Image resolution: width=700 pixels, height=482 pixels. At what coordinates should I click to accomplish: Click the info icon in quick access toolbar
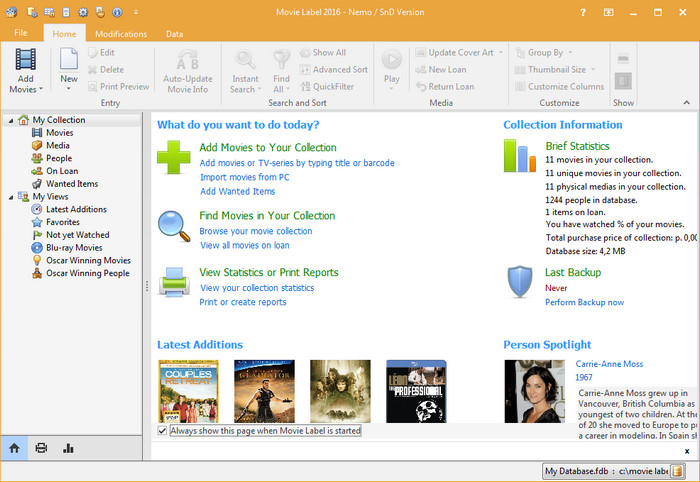[117, 12]
